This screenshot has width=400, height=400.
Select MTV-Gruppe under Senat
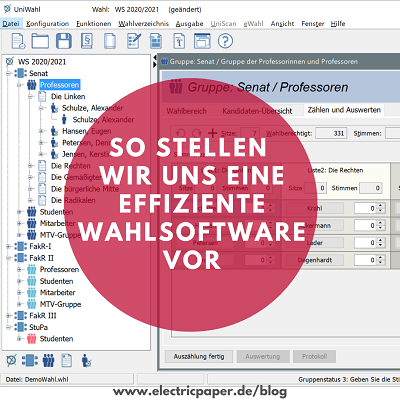coord(60,235)
